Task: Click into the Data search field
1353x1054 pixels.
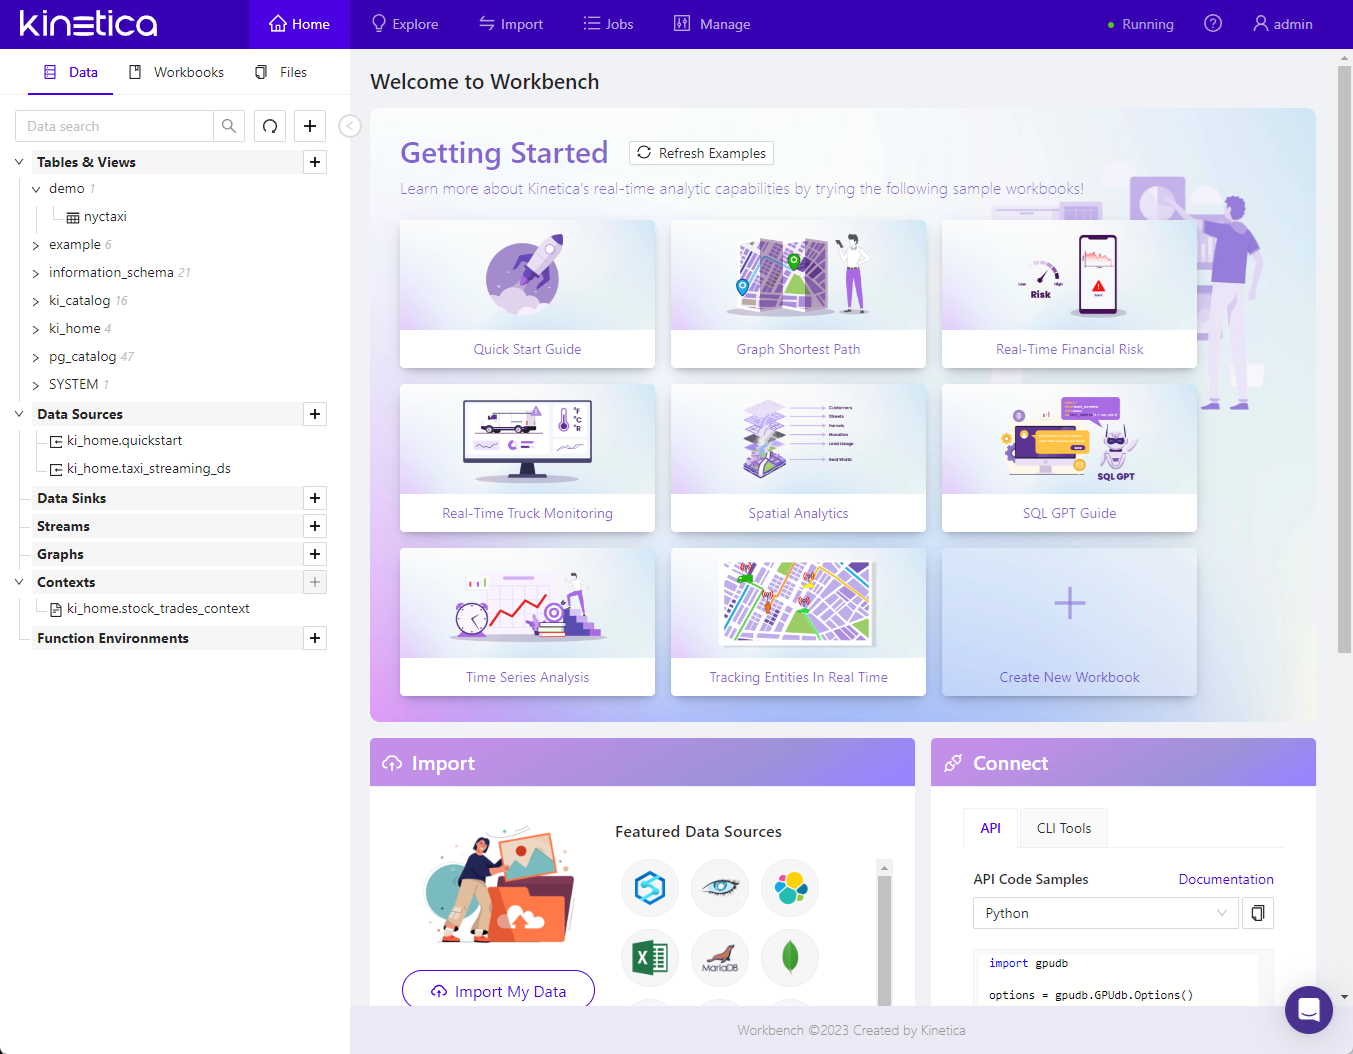Action: coord(115,126)
